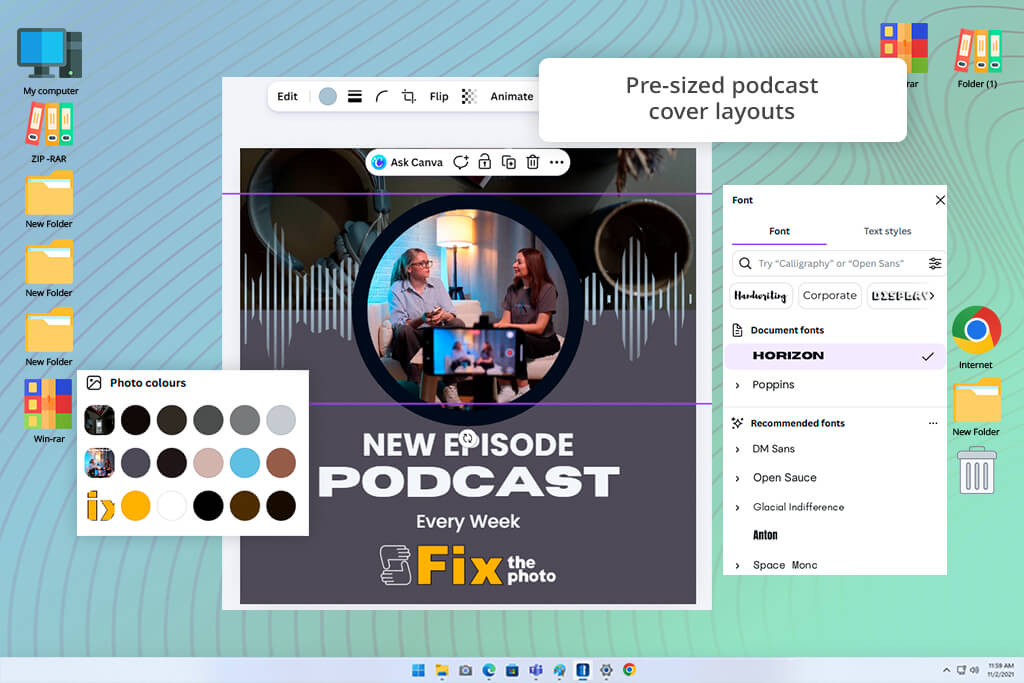The height and width of the screenshot is (683, 1024).
Task: Open the My computer desktop icon
Action: coord(50,62)
